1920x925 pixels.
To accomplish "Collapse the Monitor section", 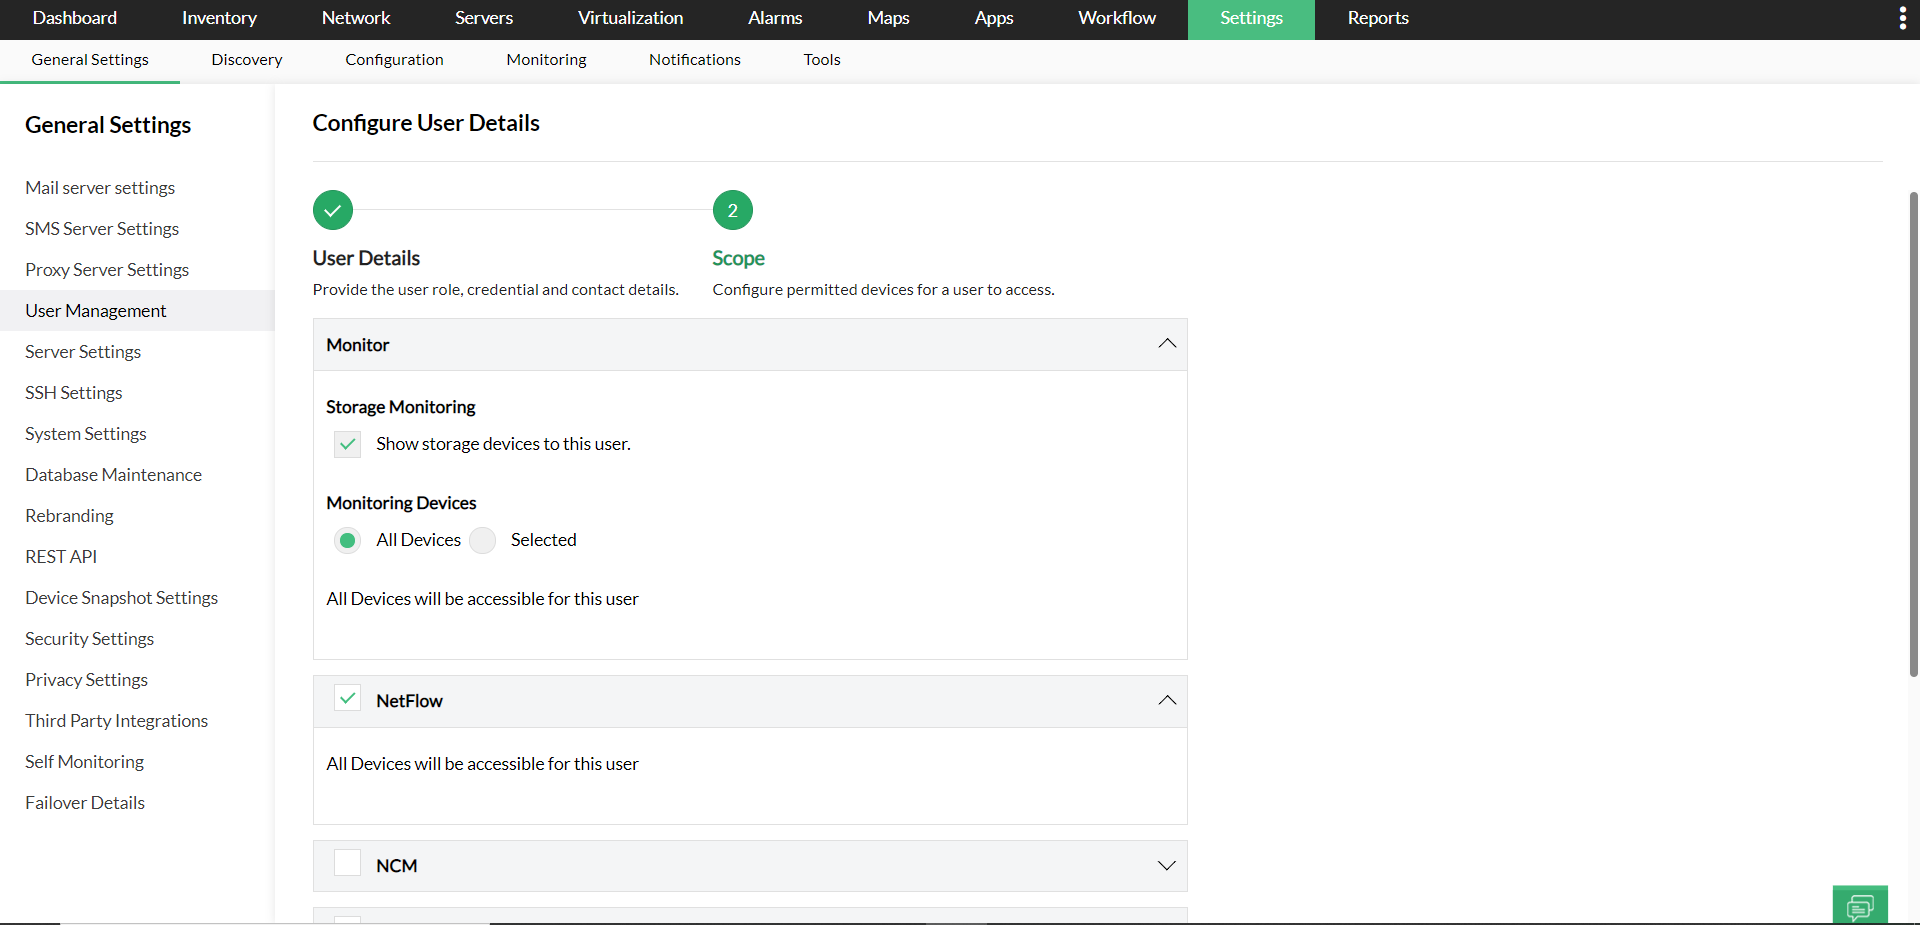I will click(x=1166, y=344).
